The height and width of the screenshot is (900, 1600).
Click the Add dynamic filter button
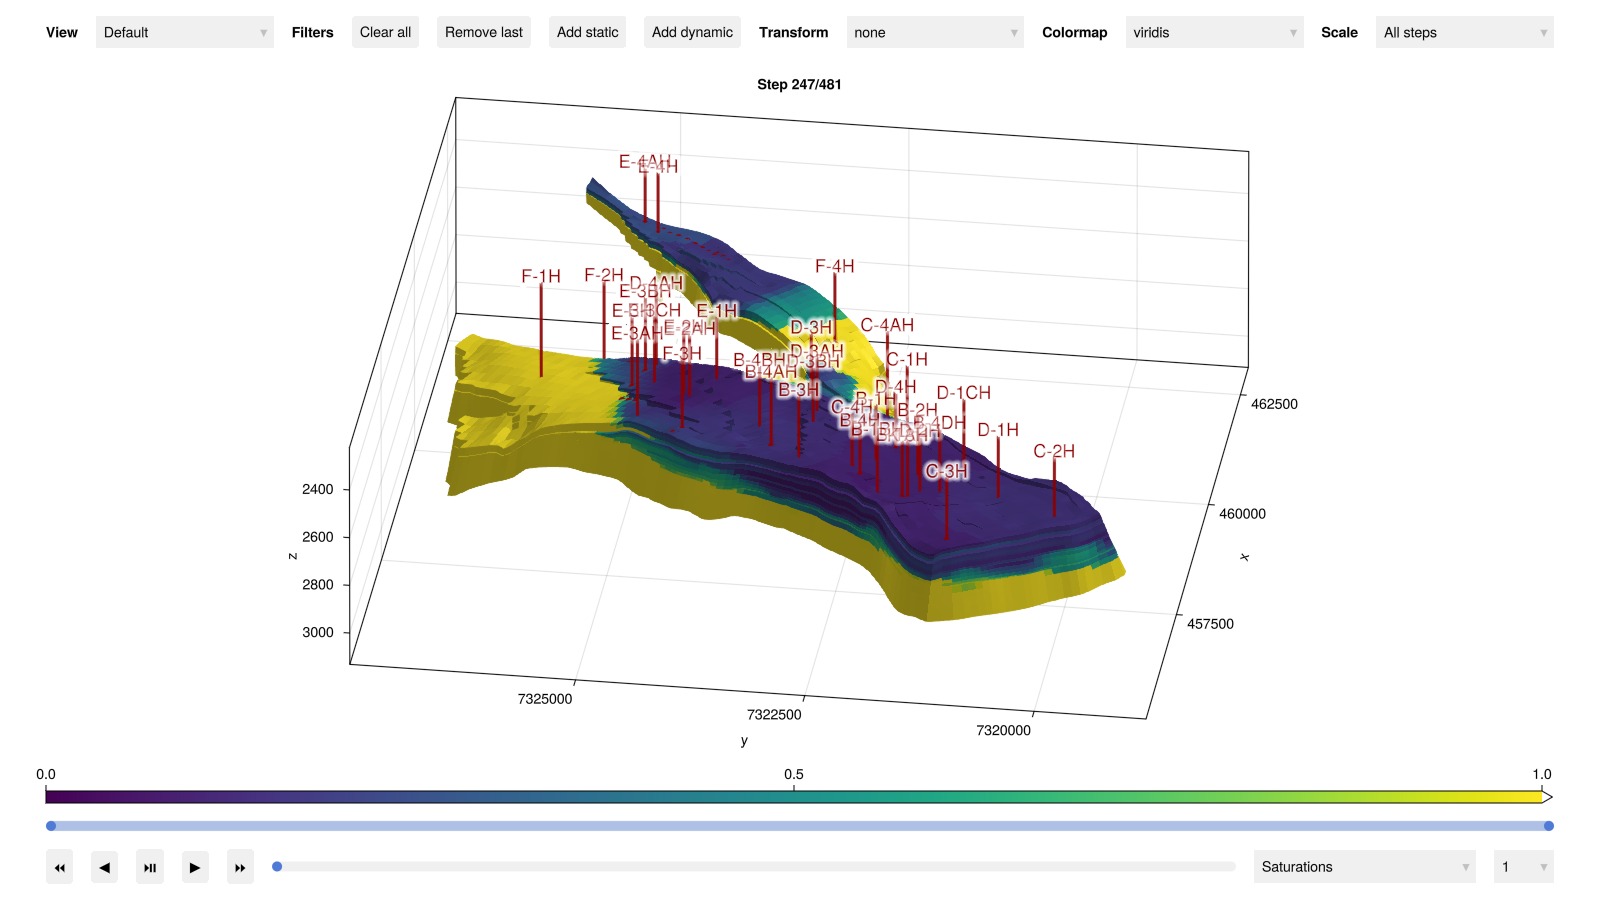[x=692, y=32]
